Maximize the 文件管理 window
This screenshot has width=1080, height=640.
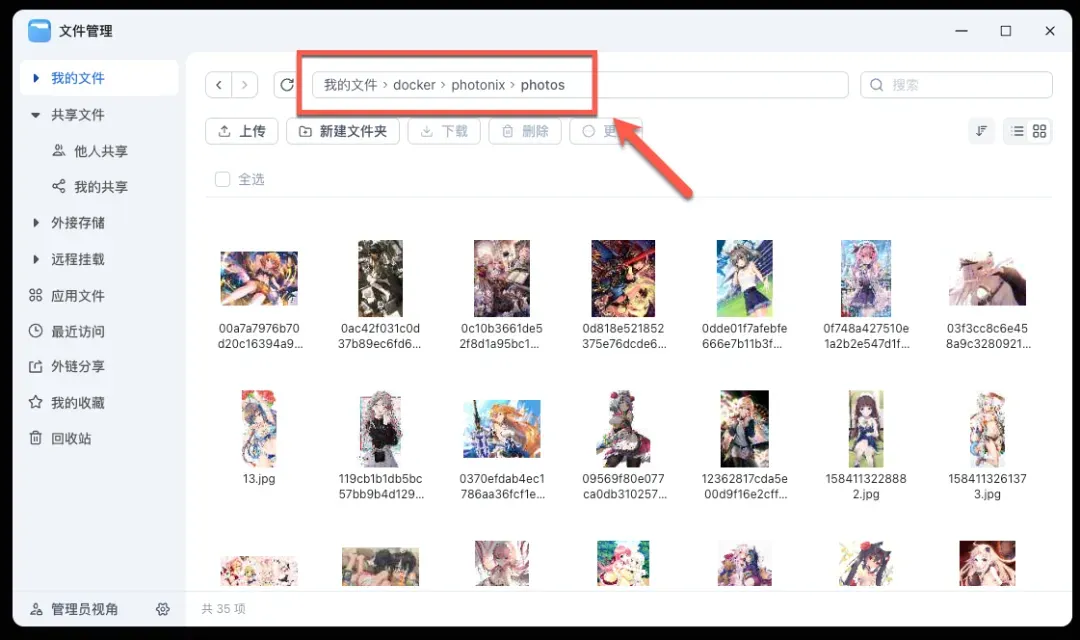tap(1006, 31)
